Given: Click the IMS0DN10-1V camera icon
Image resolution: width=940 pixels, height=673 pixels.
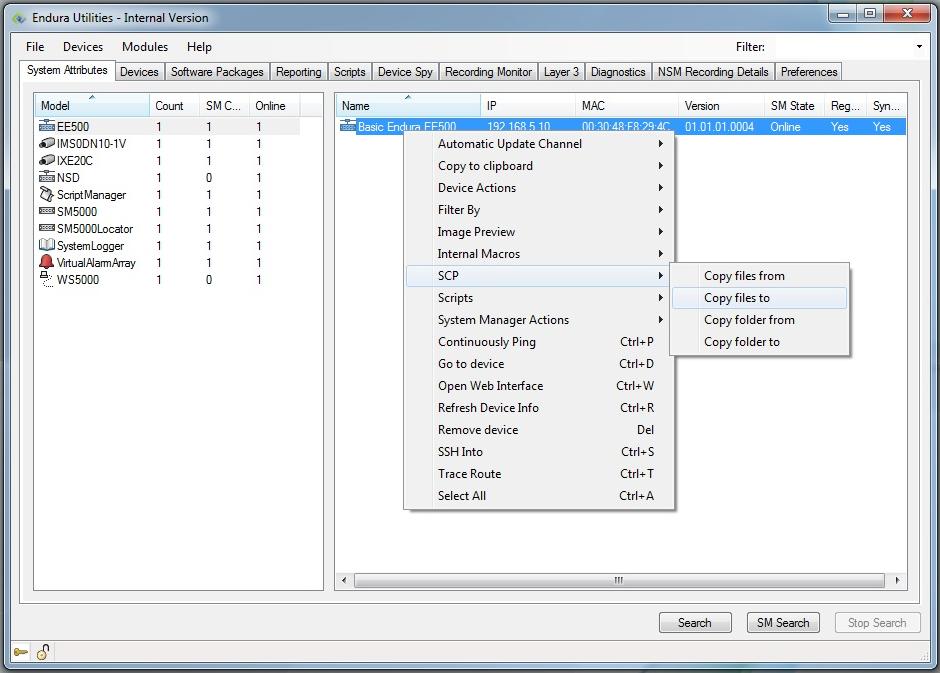Looking at the screenshot, I should (47, 143).
